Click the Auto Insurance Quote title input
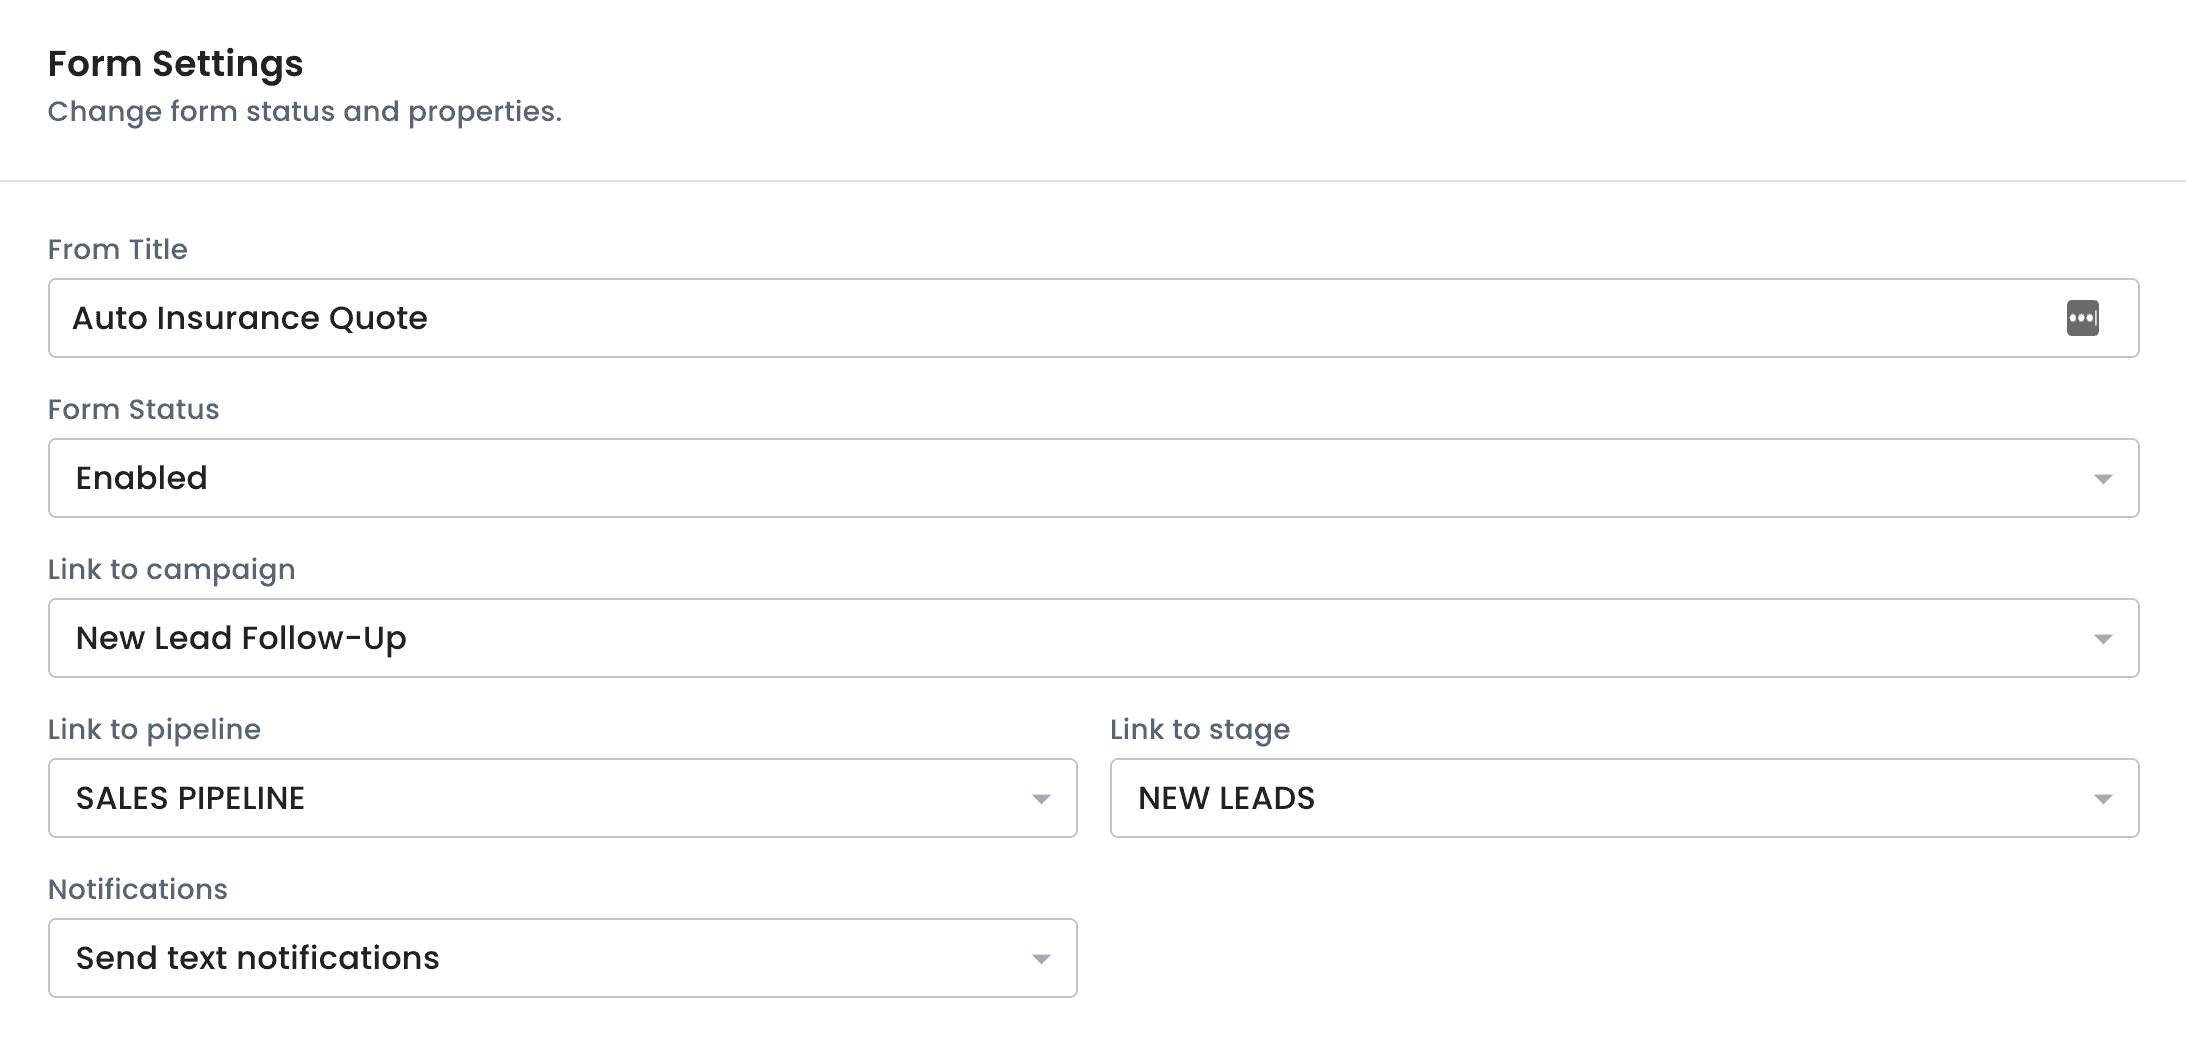This screenshot has height=1052, width=2186. (x=1000, y=318)
